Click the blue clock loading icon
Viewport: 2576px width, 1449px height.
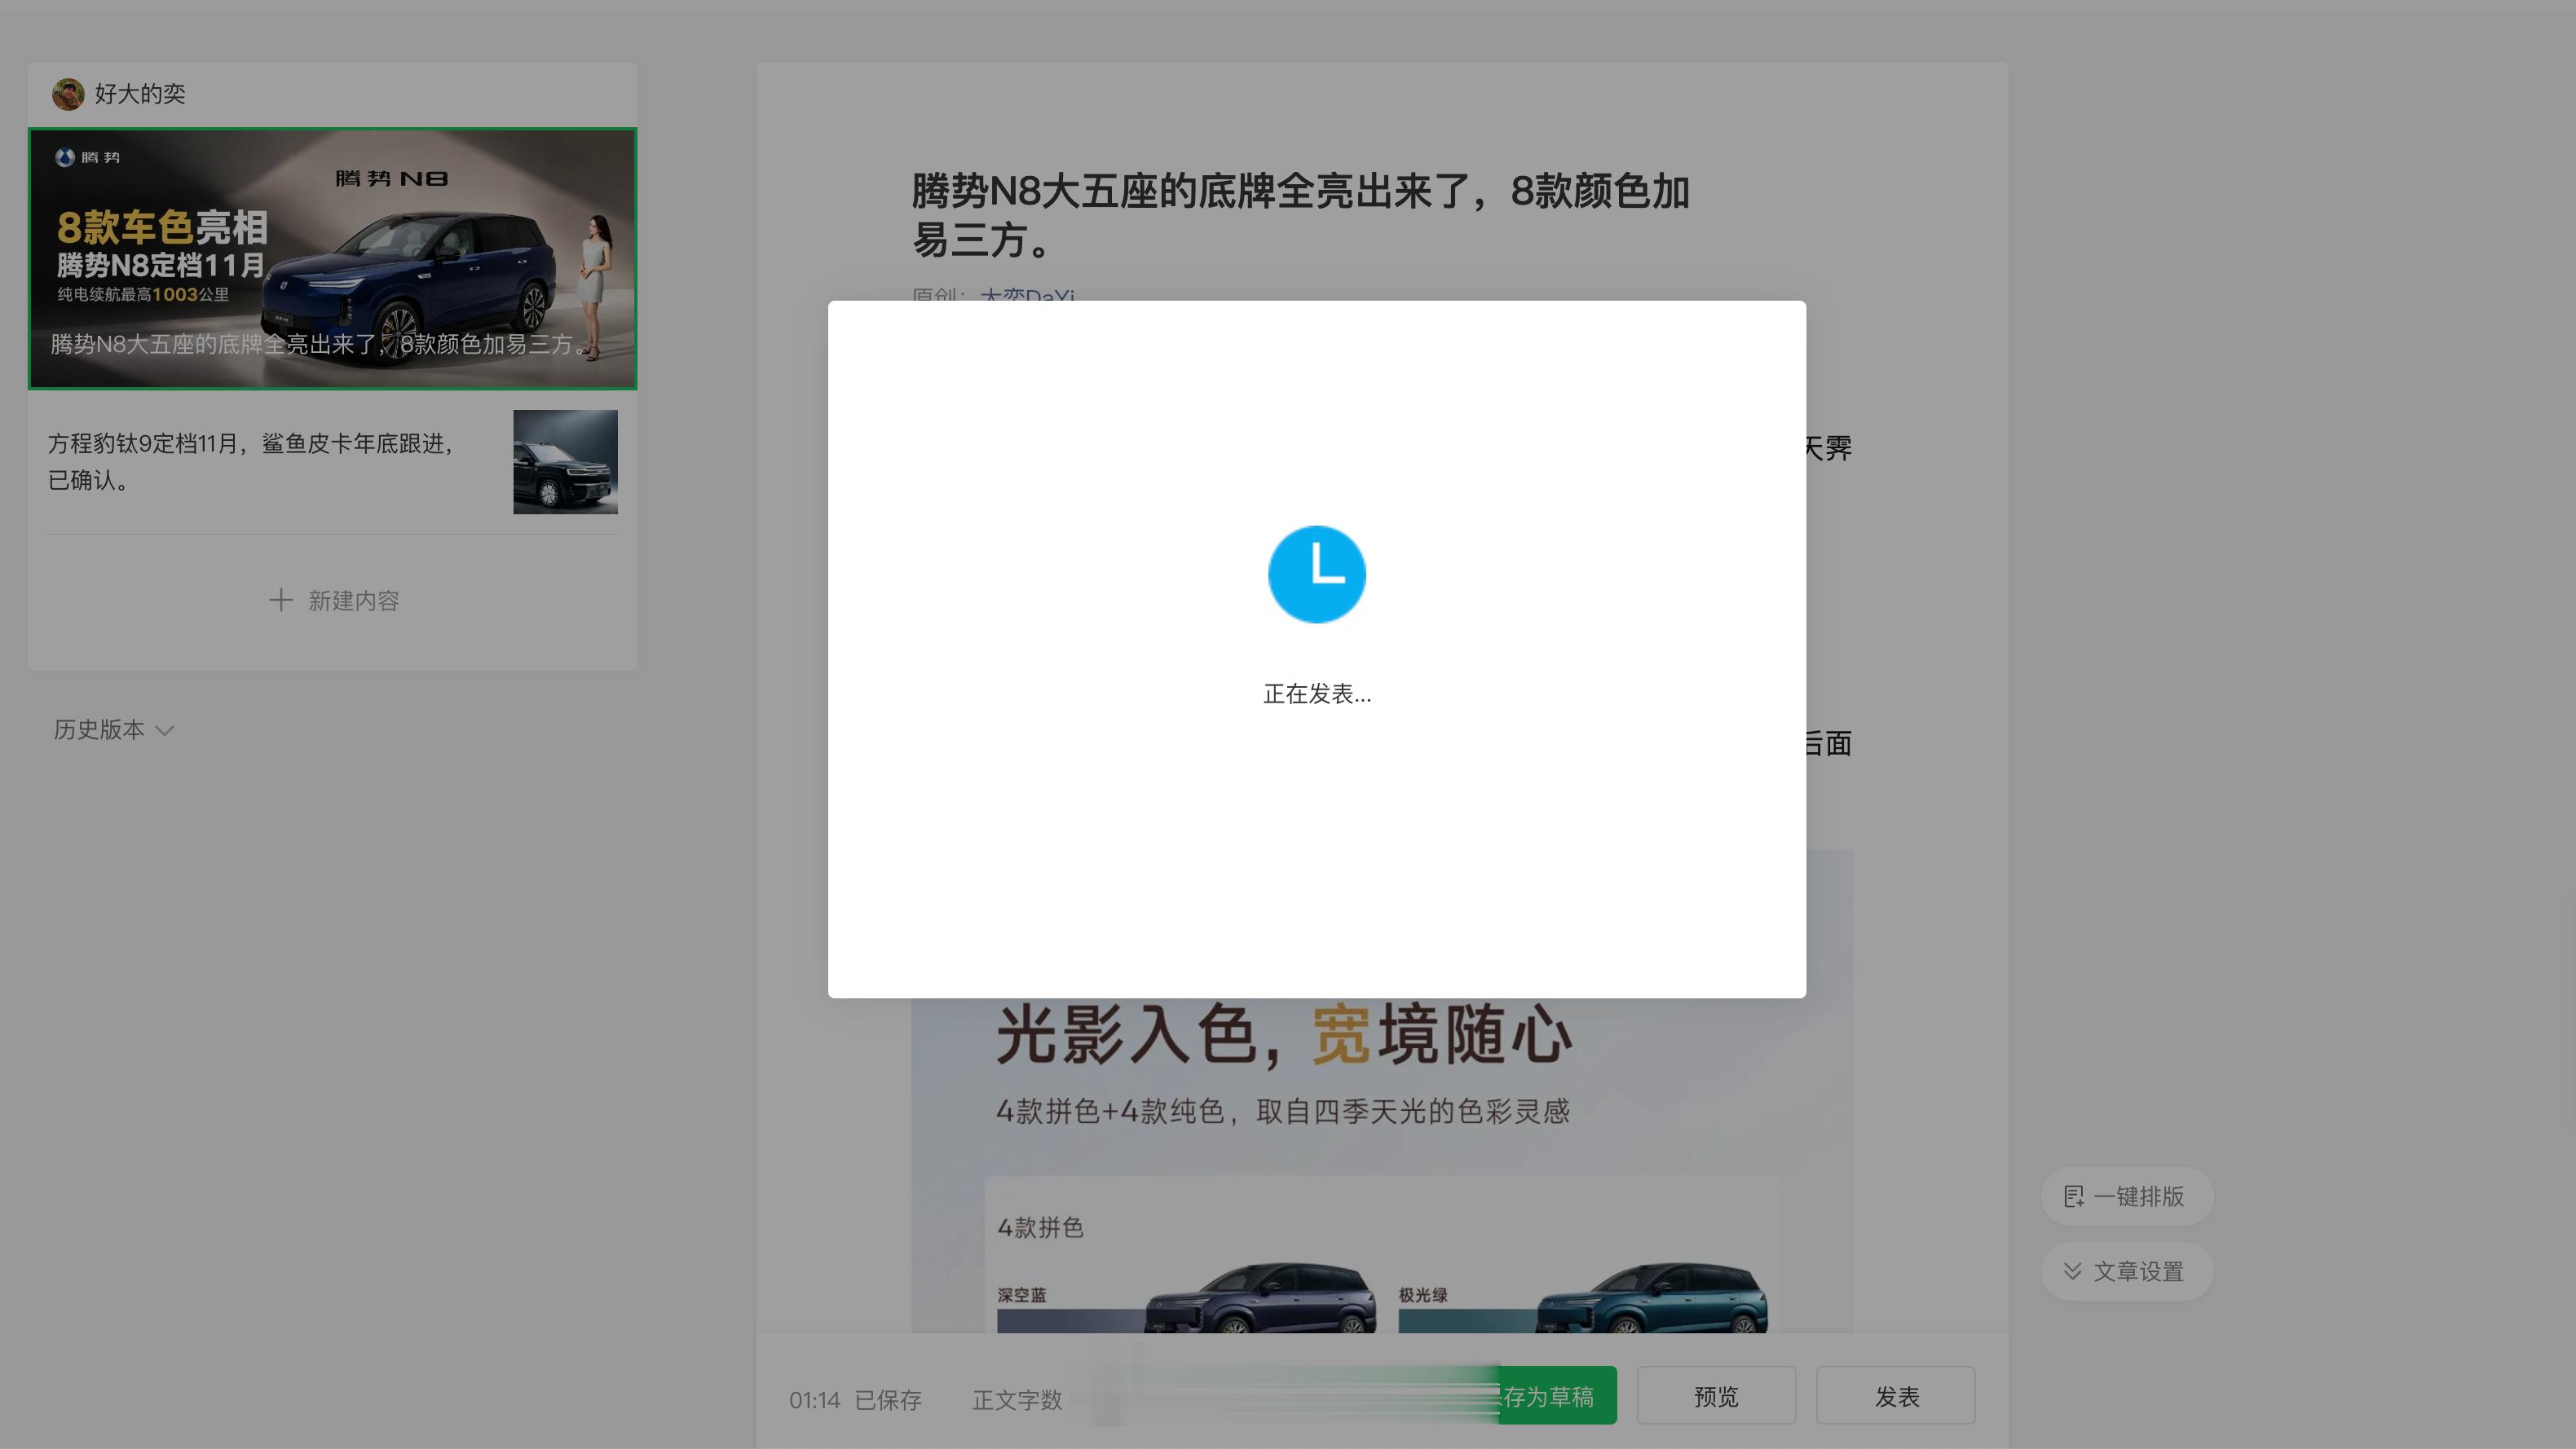pos(1316,574)
